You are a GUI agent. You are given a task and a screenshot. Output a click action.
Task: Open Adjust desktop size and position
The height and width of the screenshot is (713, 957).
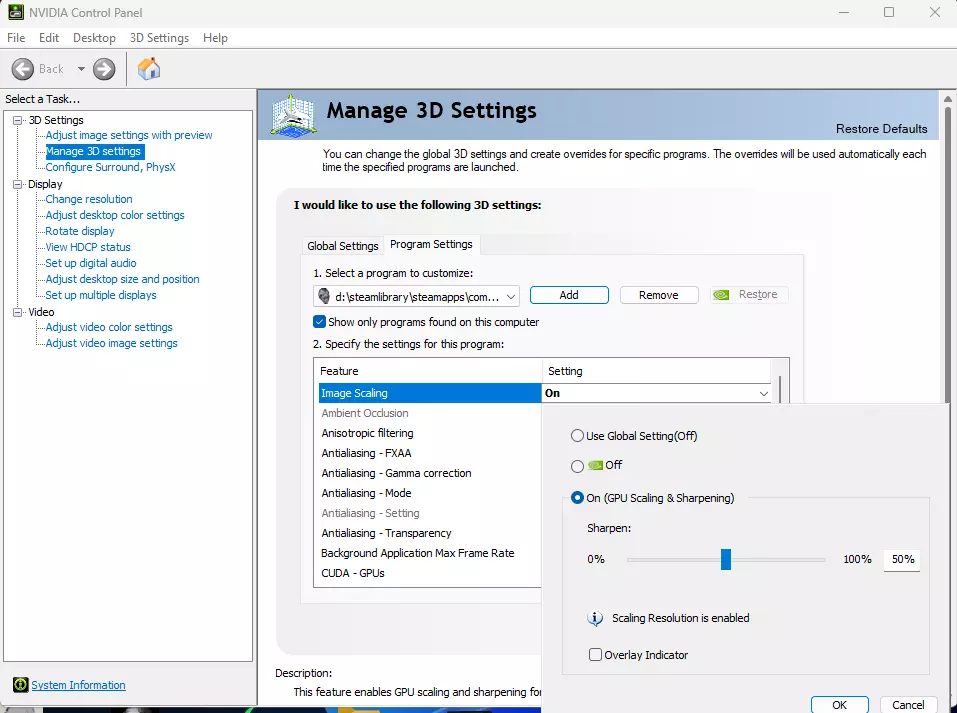123,279
